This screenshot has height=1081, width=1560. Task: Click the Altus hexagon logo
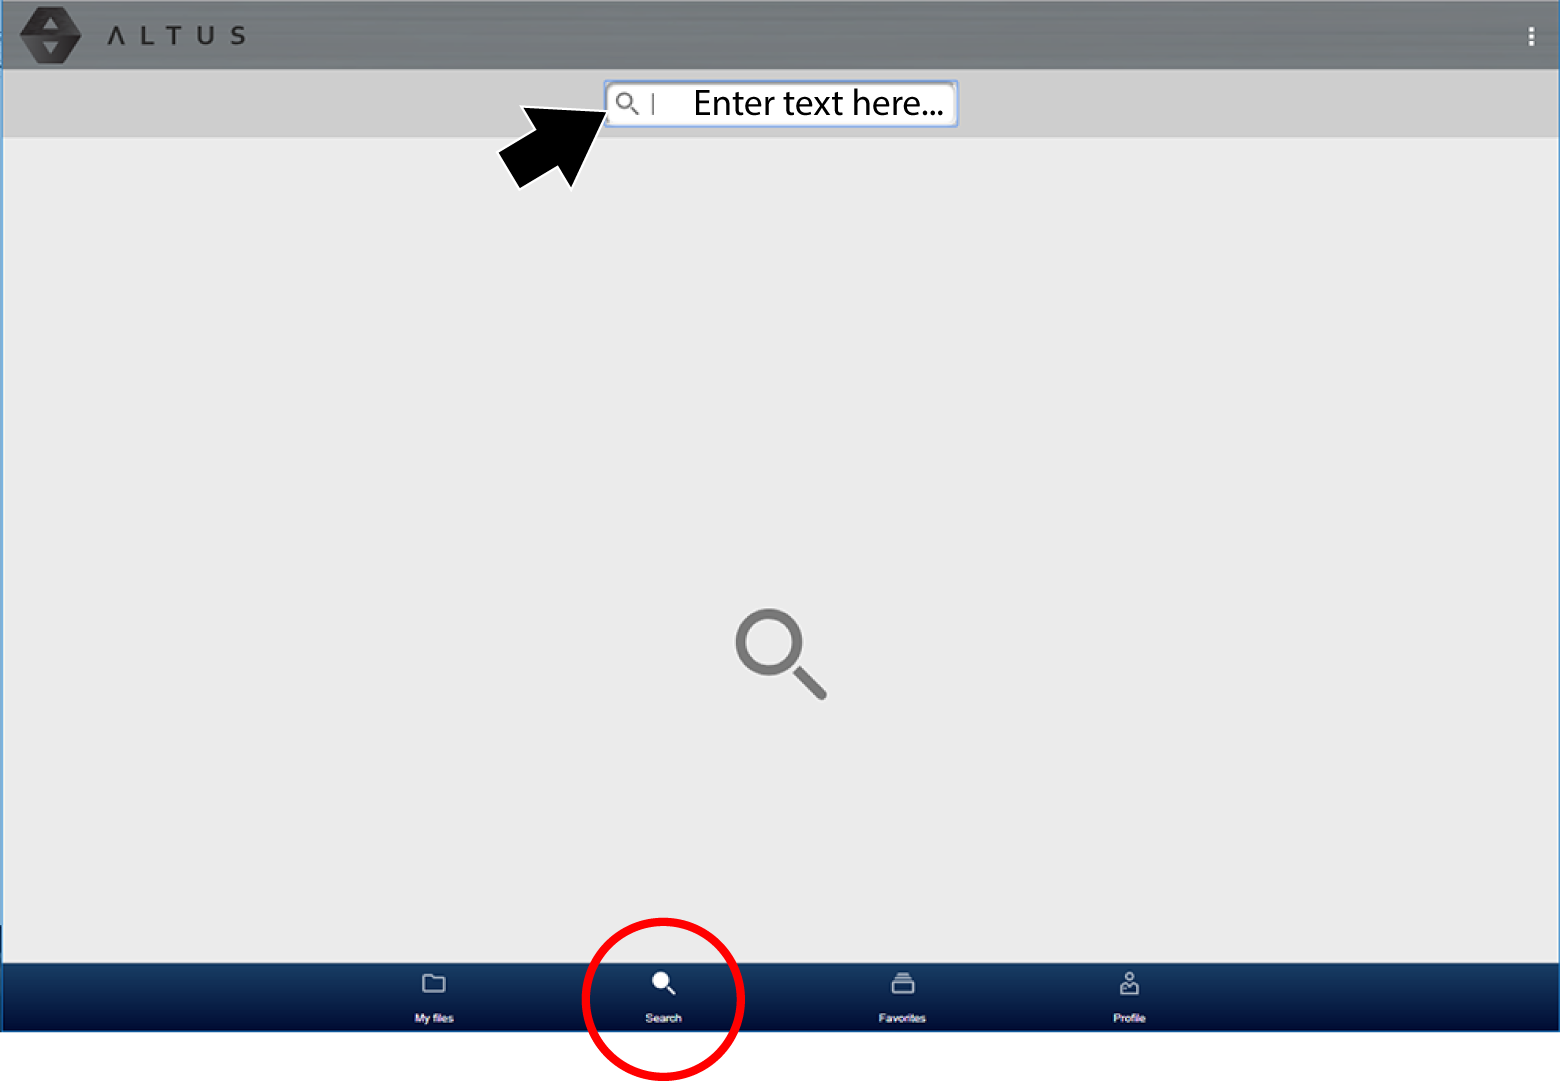(x=50, y=35)
